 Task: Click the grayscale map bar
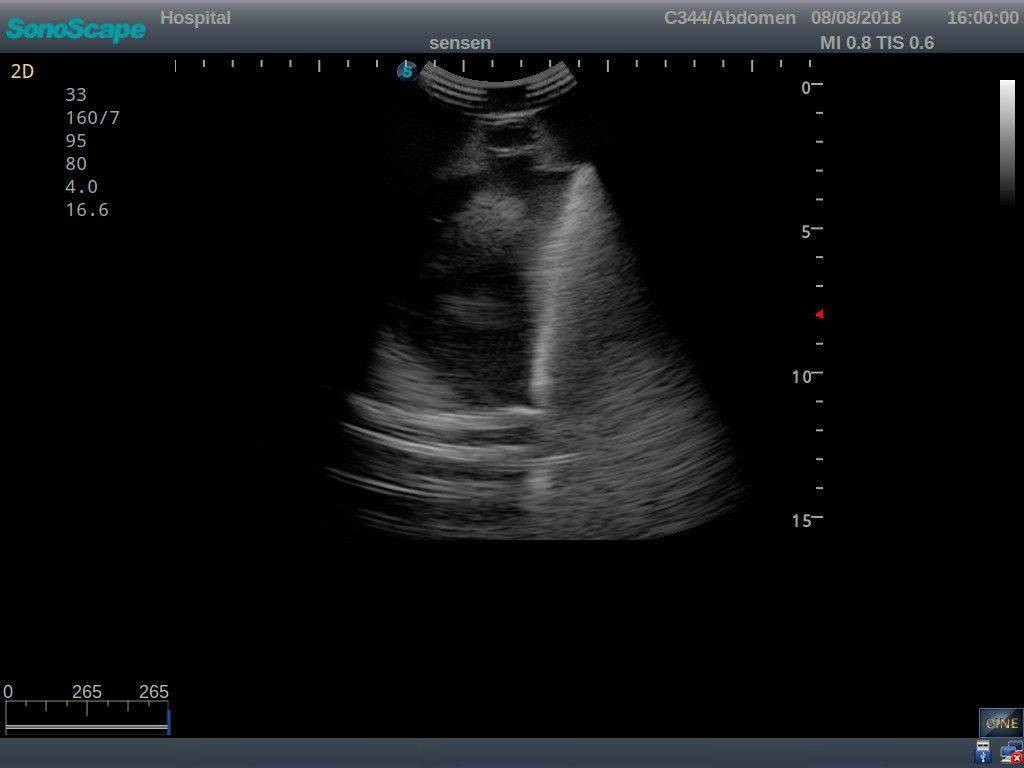[x=1007, y=142]
